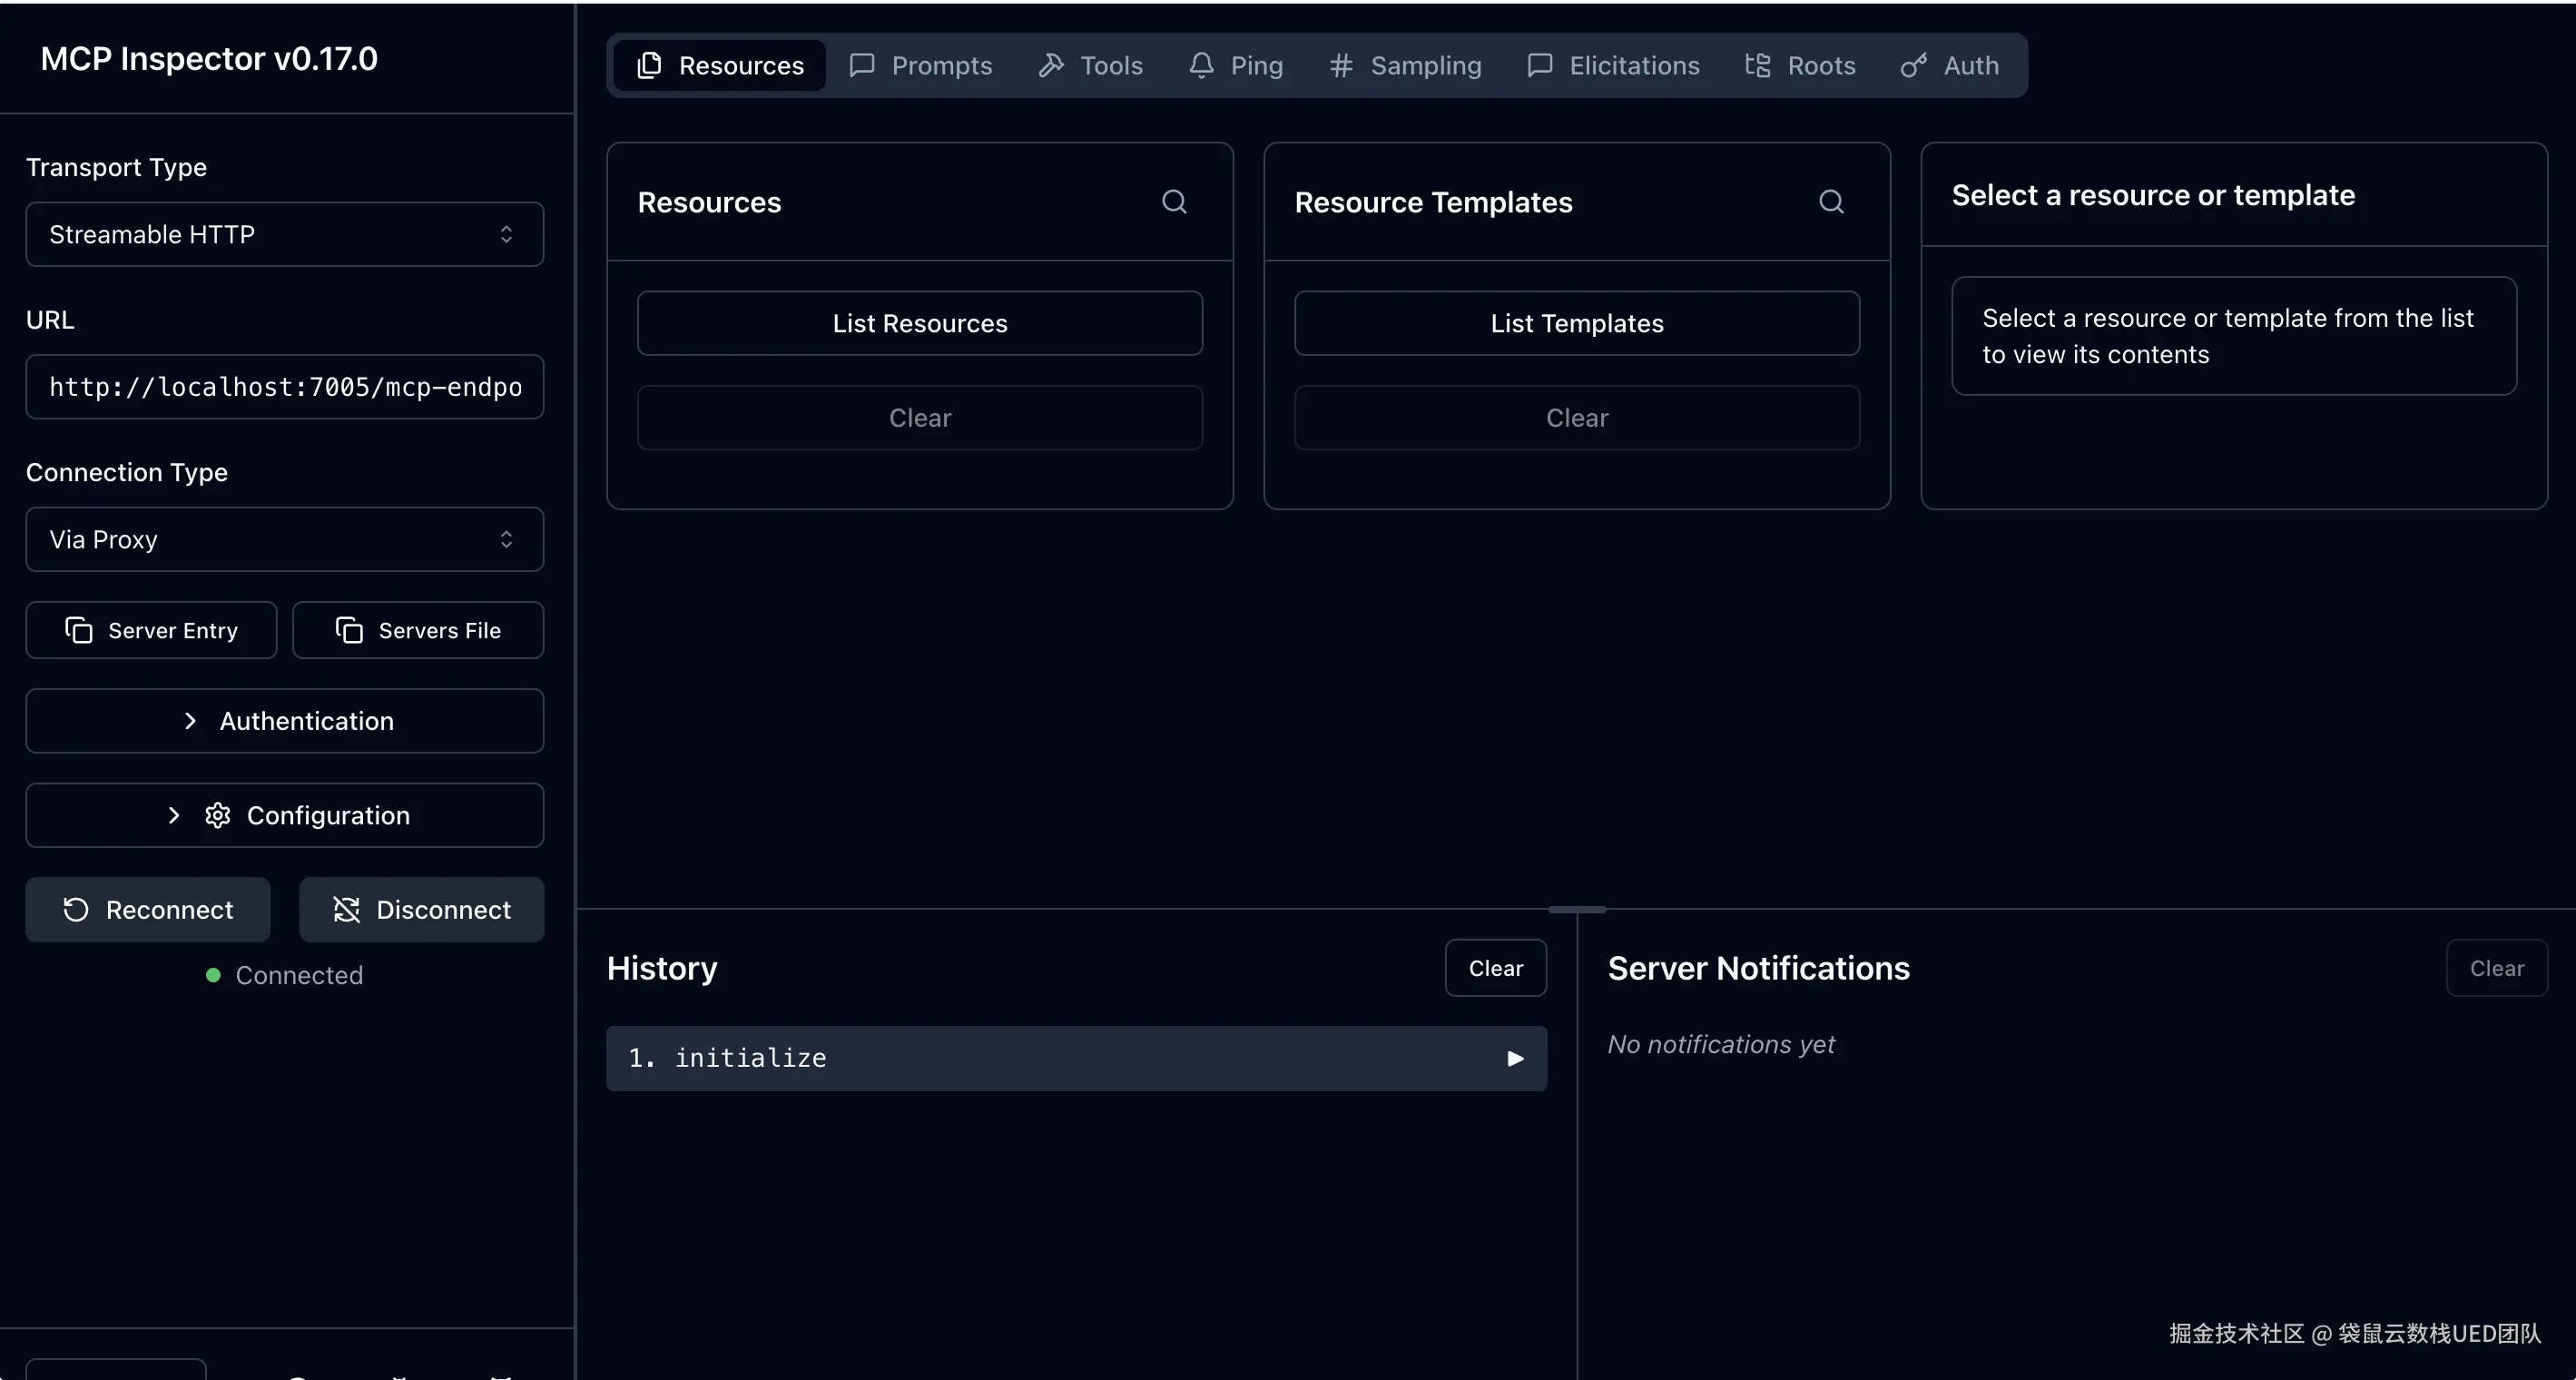Expand the Authentication section
The width and height of the screenshot is (2576, 1380).
click(284, 721)
